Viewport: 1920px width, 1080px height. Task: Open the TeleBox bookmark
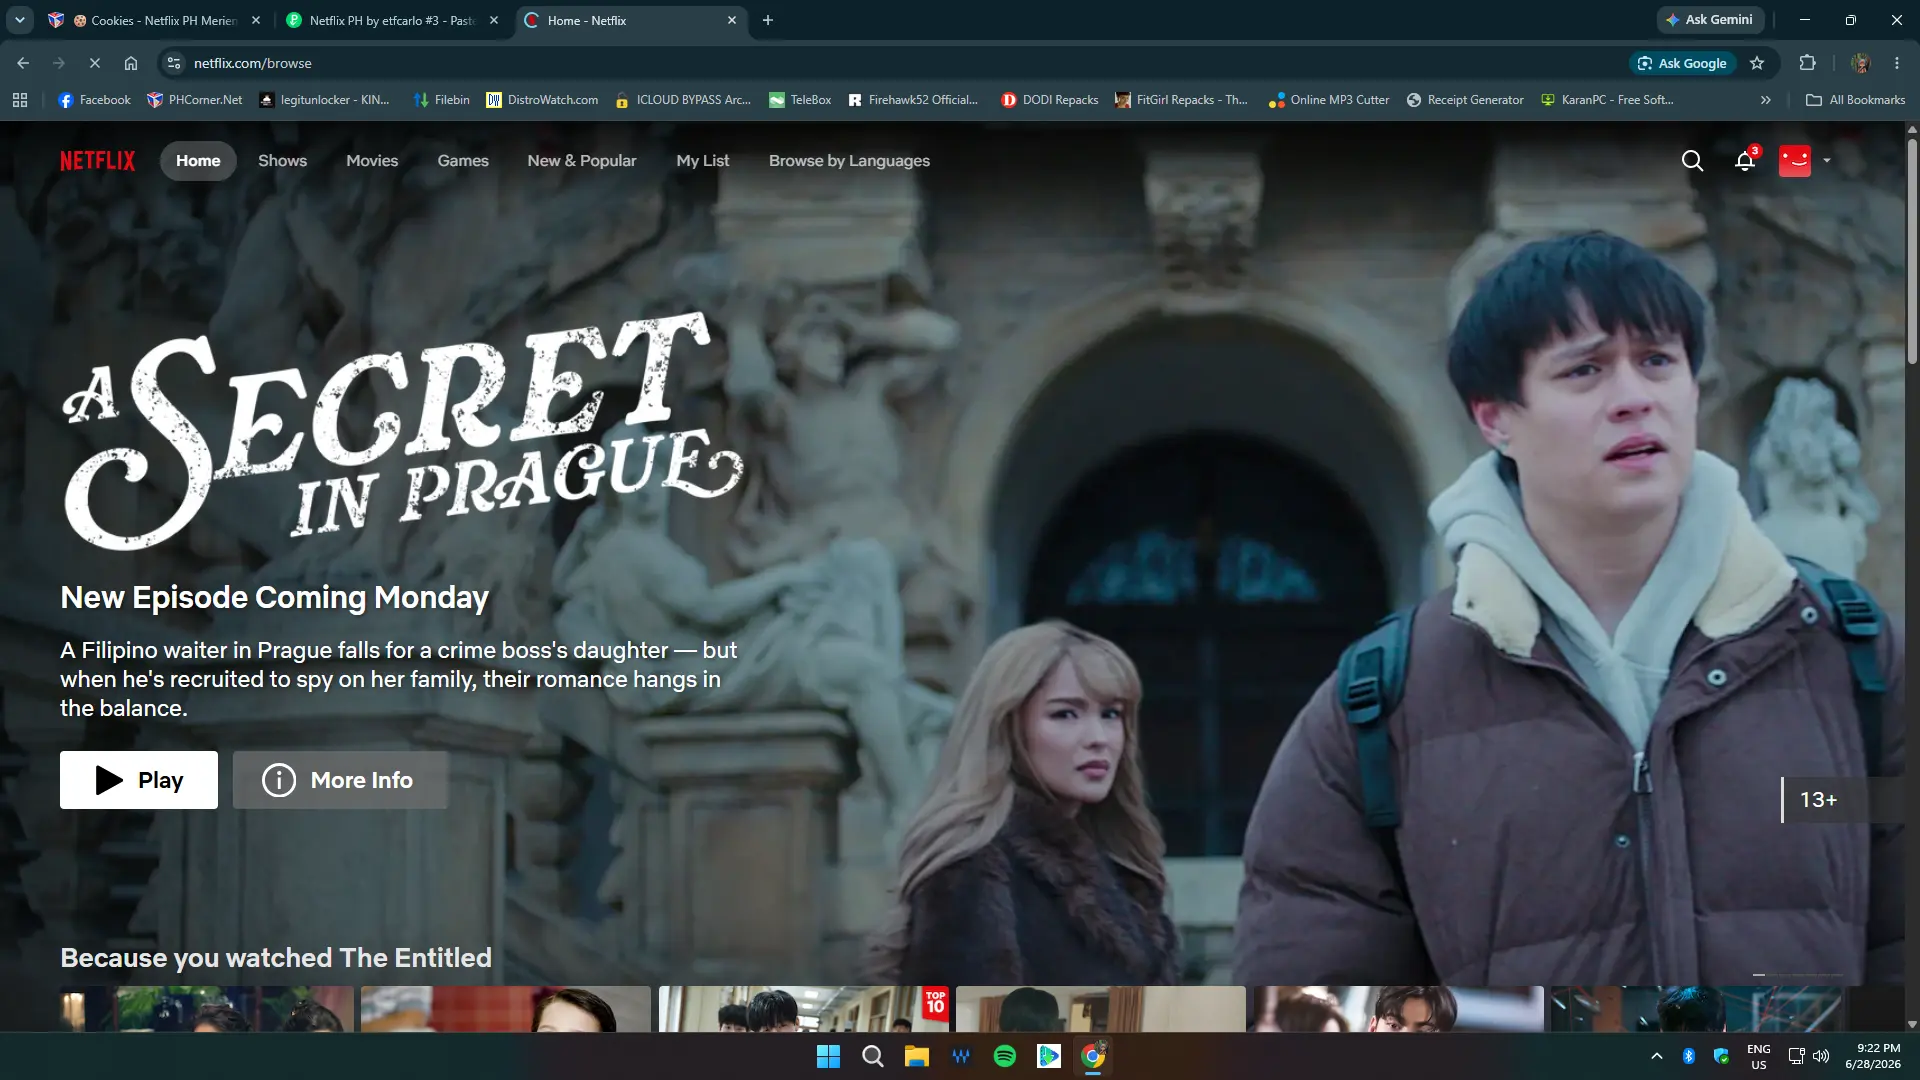800,100
